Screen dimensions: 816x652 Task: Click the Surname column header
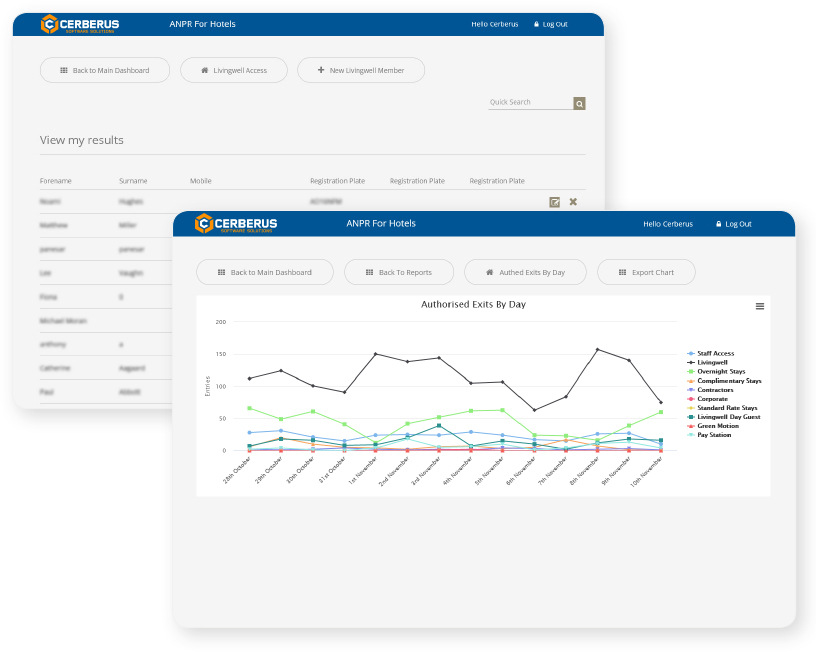pos(133,181)
